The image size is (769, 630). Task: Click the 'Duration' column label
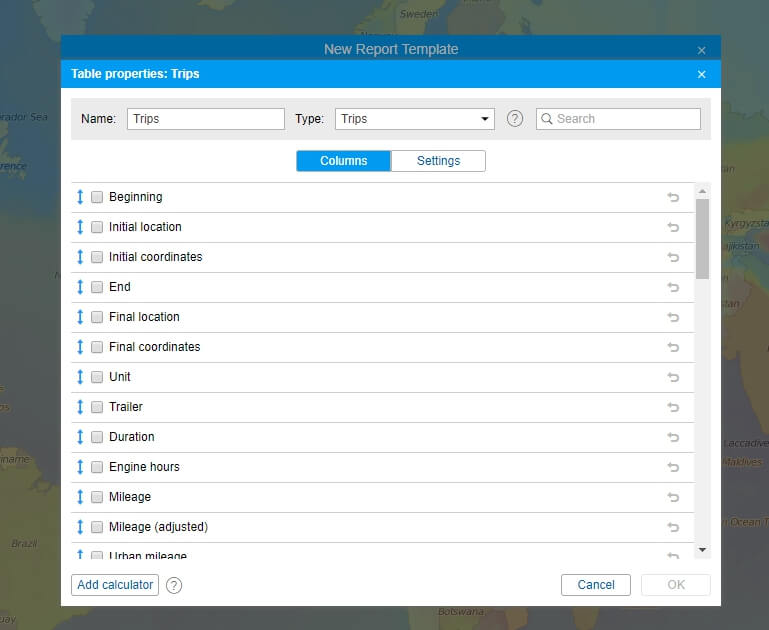point(131,436)
